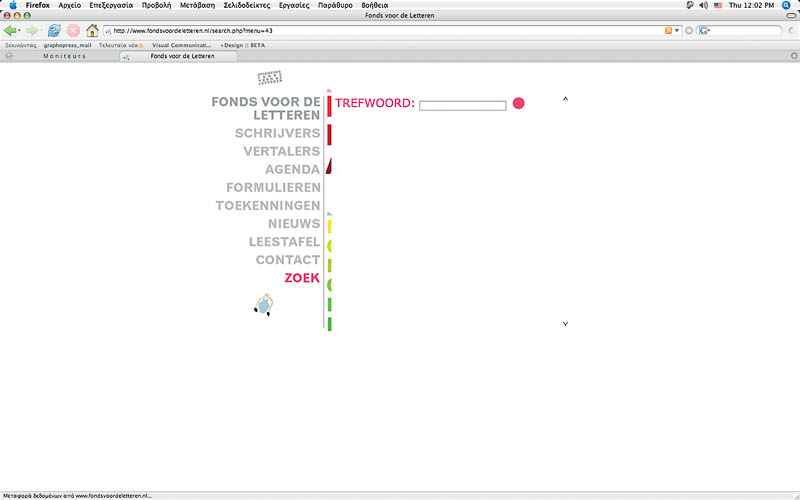Click the US flag input source icon
This screenshot has height=500, width=800.
click(718, 5)
